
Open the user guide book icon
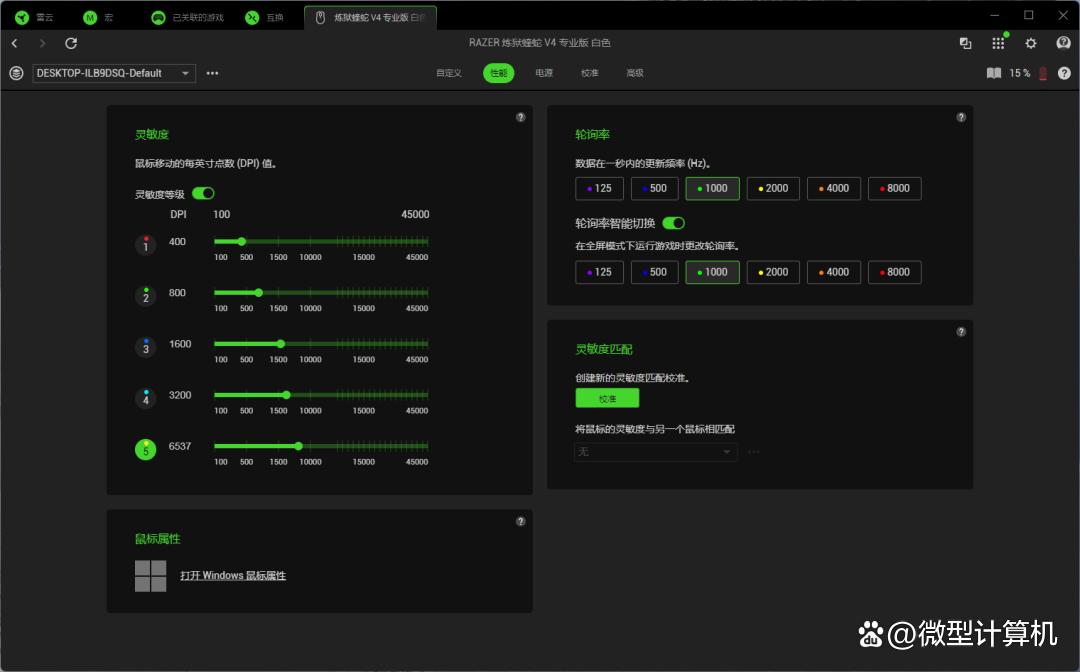pos(993,73)
